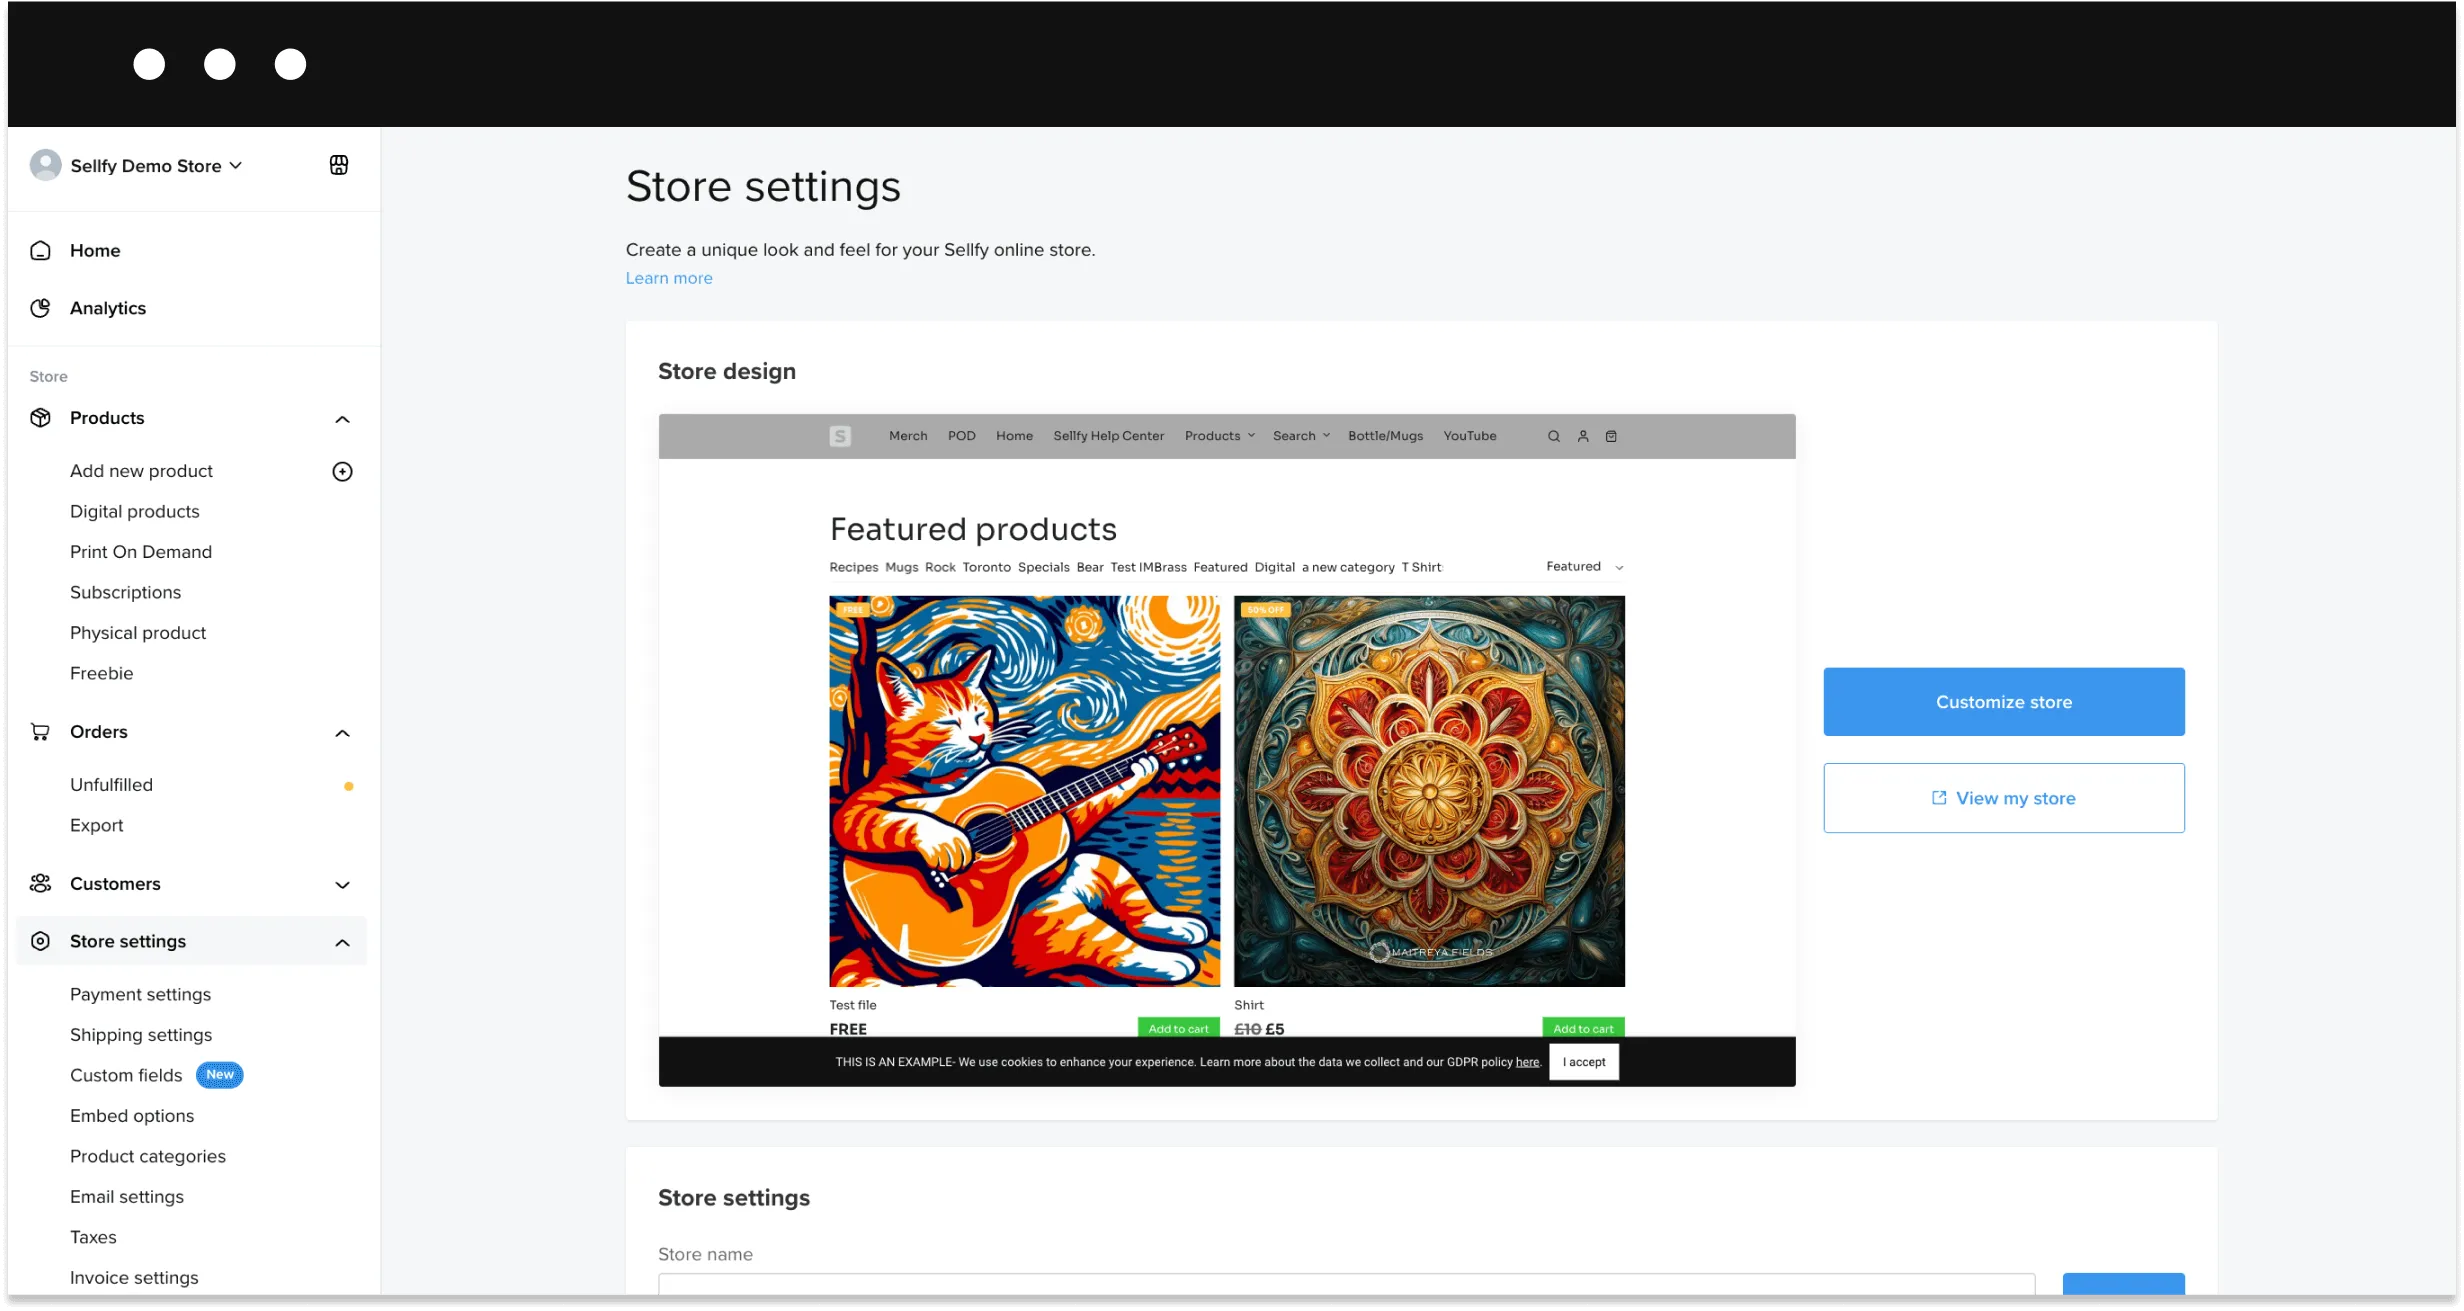Click POD in preview navigation
This screenshot has width=2464, height=1311.
961,436
